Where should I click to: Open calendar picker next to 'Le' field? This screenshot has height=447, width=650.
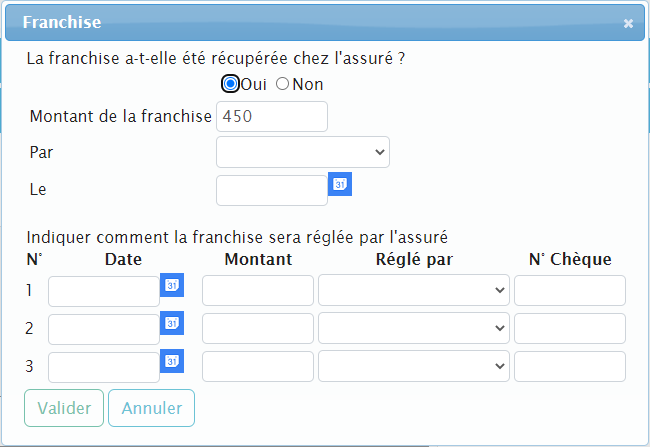(x=340, y=185)
